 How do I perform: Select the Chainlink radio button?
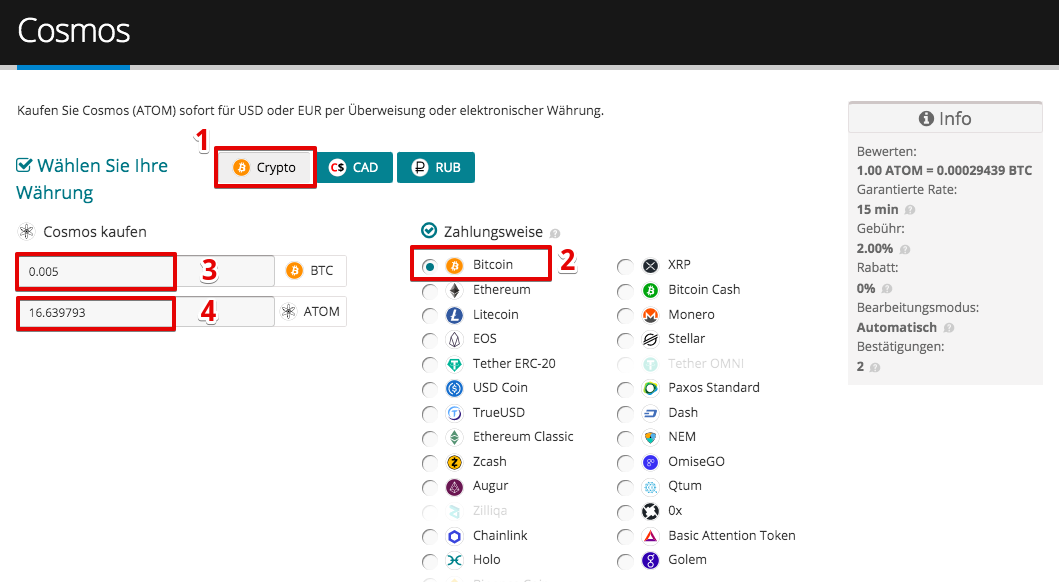coord(429,537)
